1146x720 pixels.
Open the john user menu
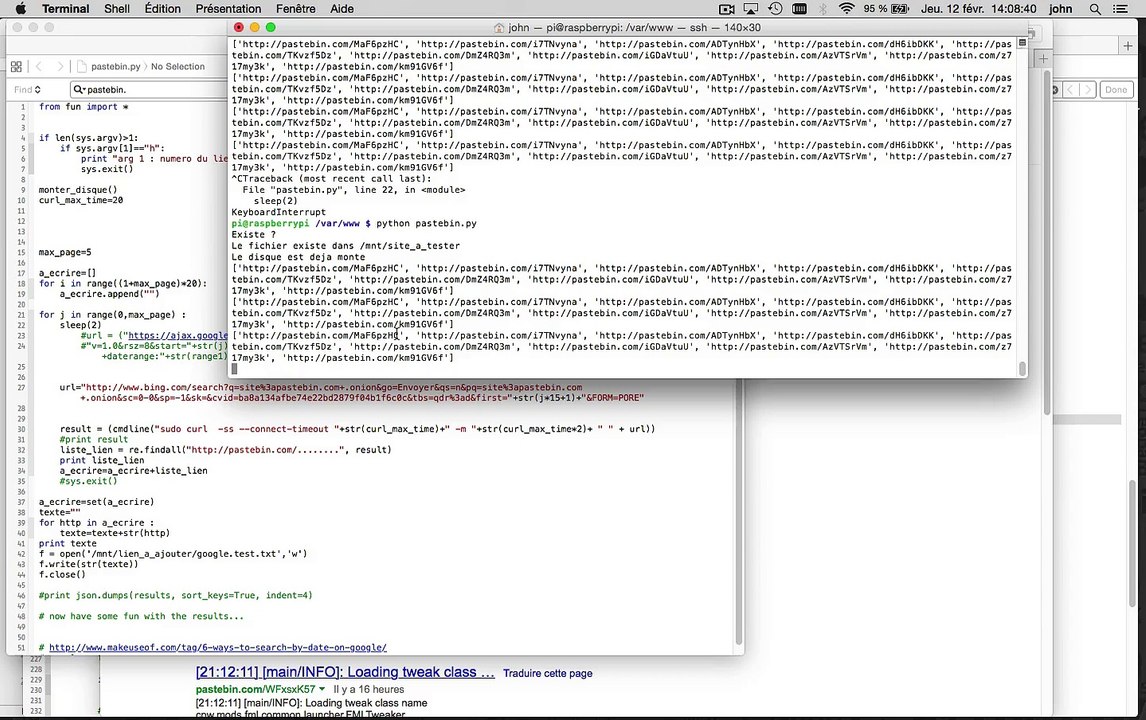[1060, 9]
